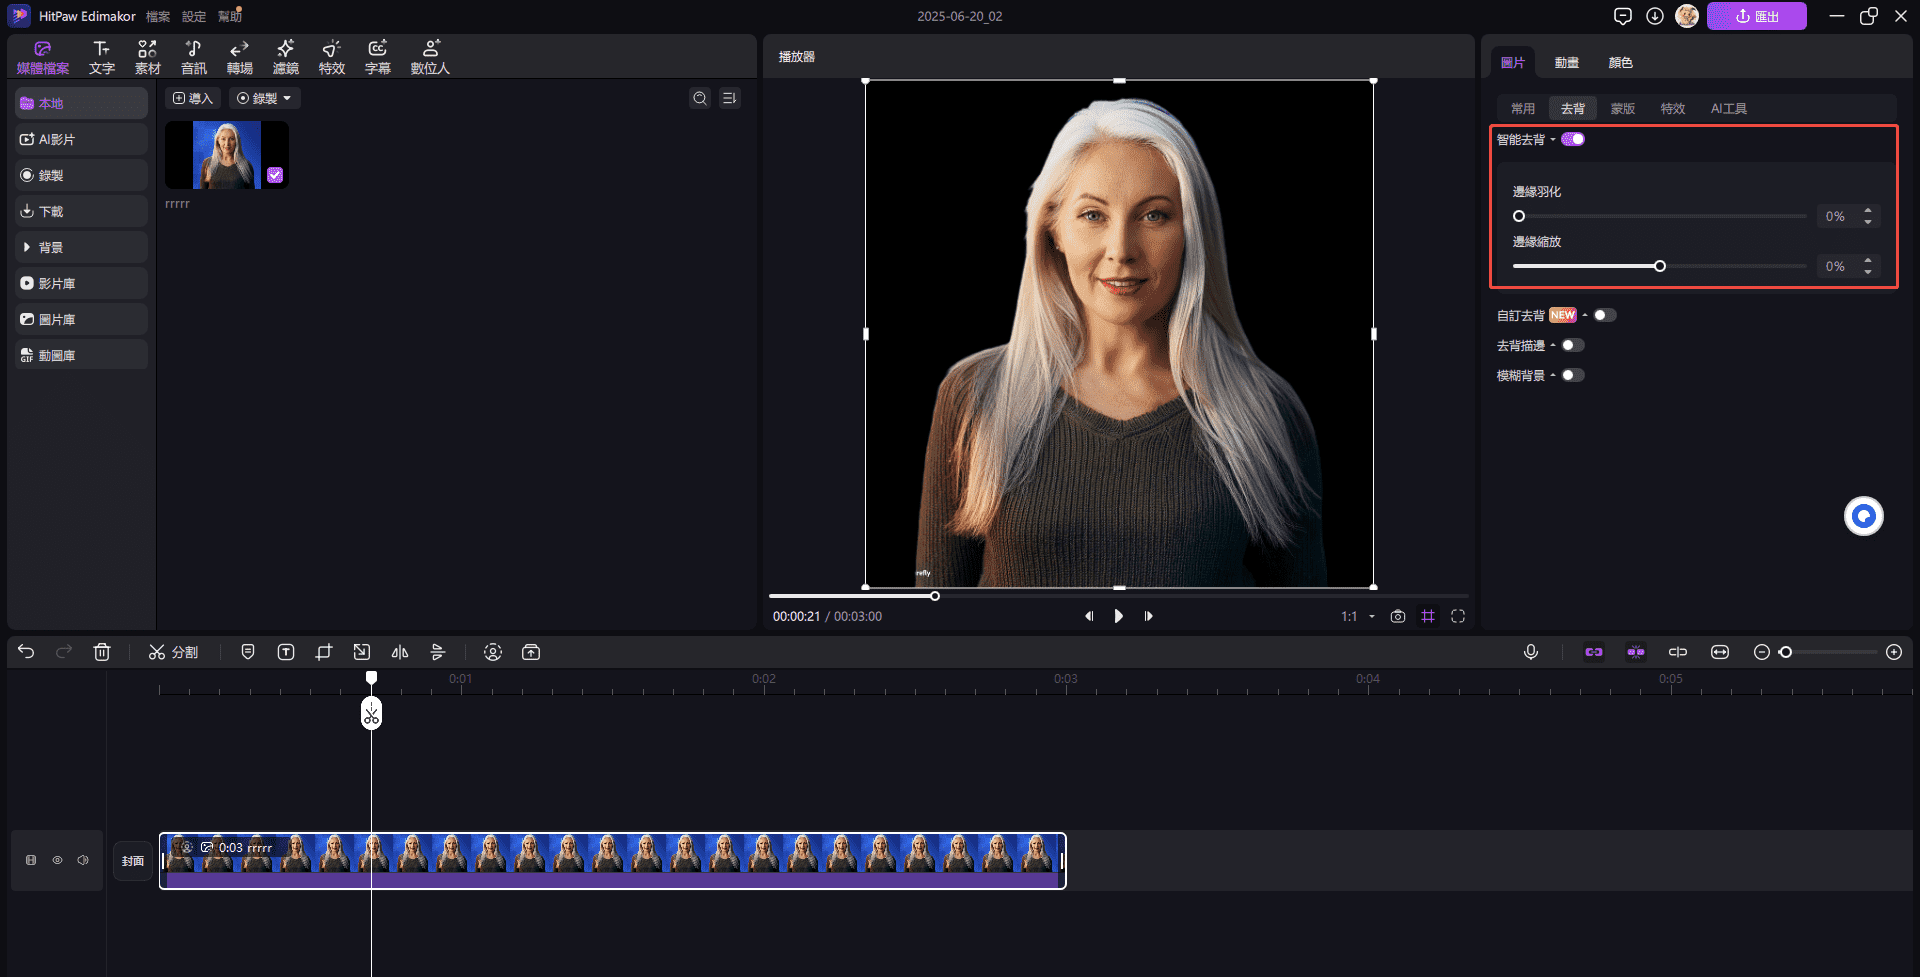Click the AI portrait cutout icon in timeline toolbar

[493, 652]
